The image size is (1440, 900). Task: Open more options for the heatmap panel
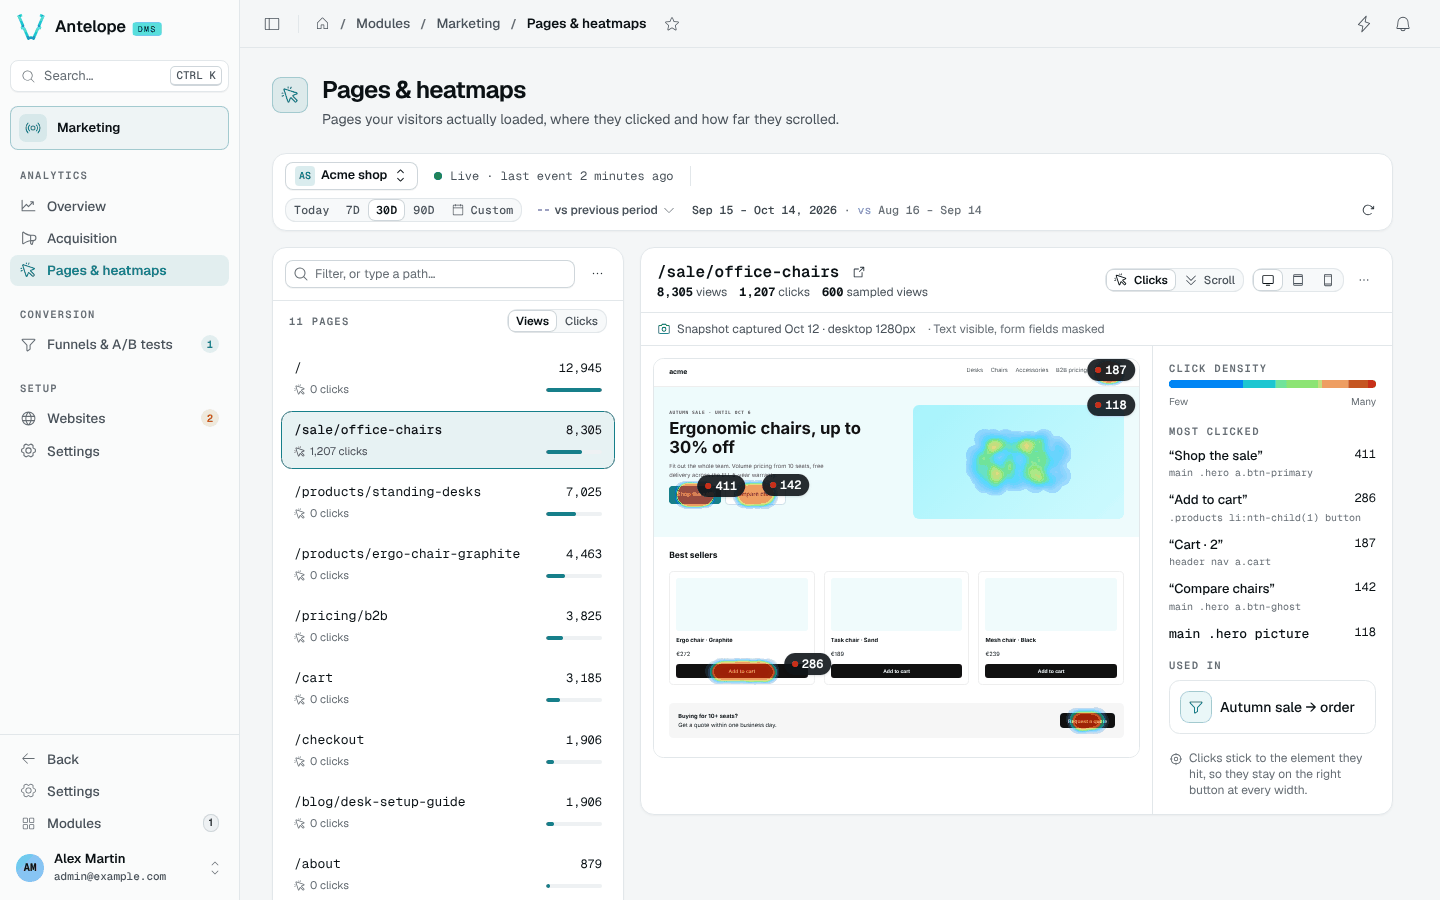coord(1364,280)
